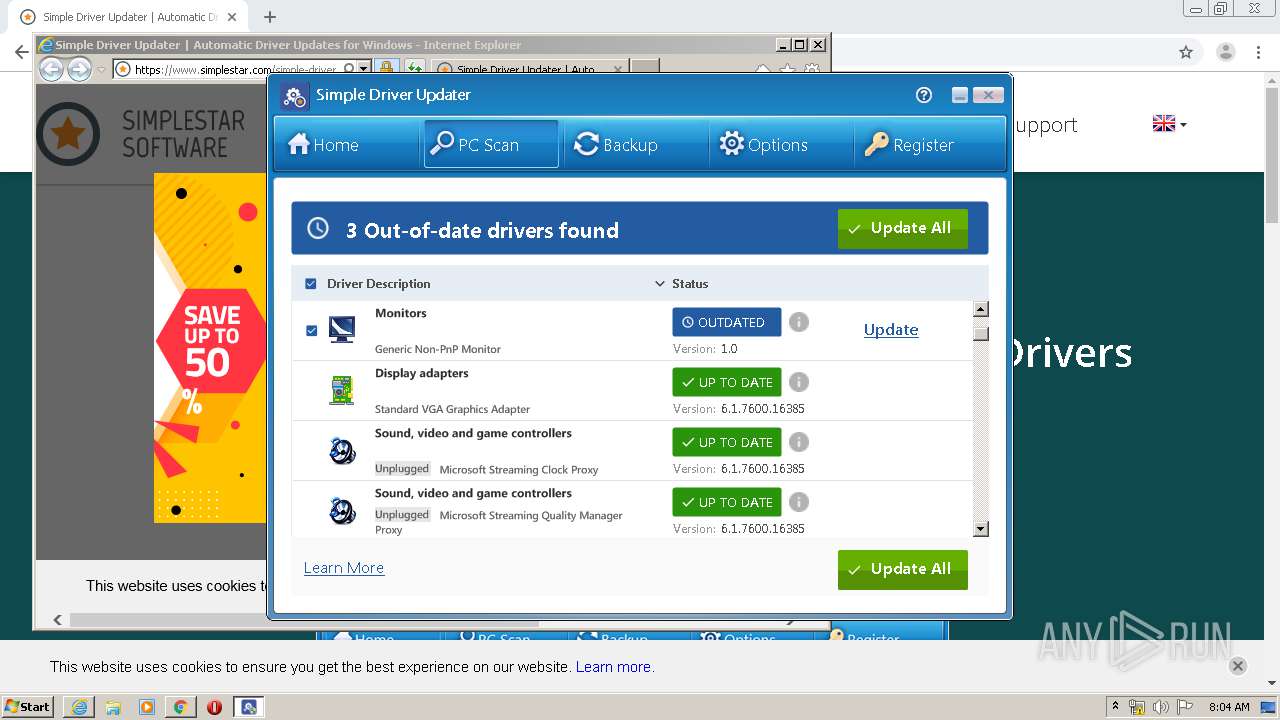This screenshot has height=720, width=1280.
Task: Click the Internet Explorer forward button
Action: click(x=79, y=69)
